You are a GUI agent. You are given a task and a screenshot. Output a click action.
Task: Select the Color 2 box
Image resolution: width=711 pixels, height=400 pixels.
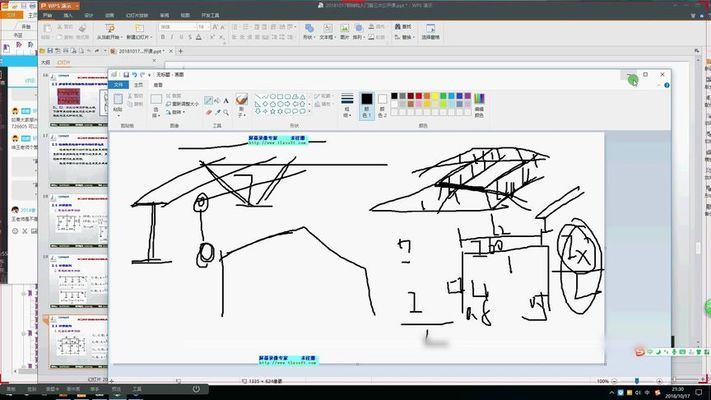coord(380,103)
